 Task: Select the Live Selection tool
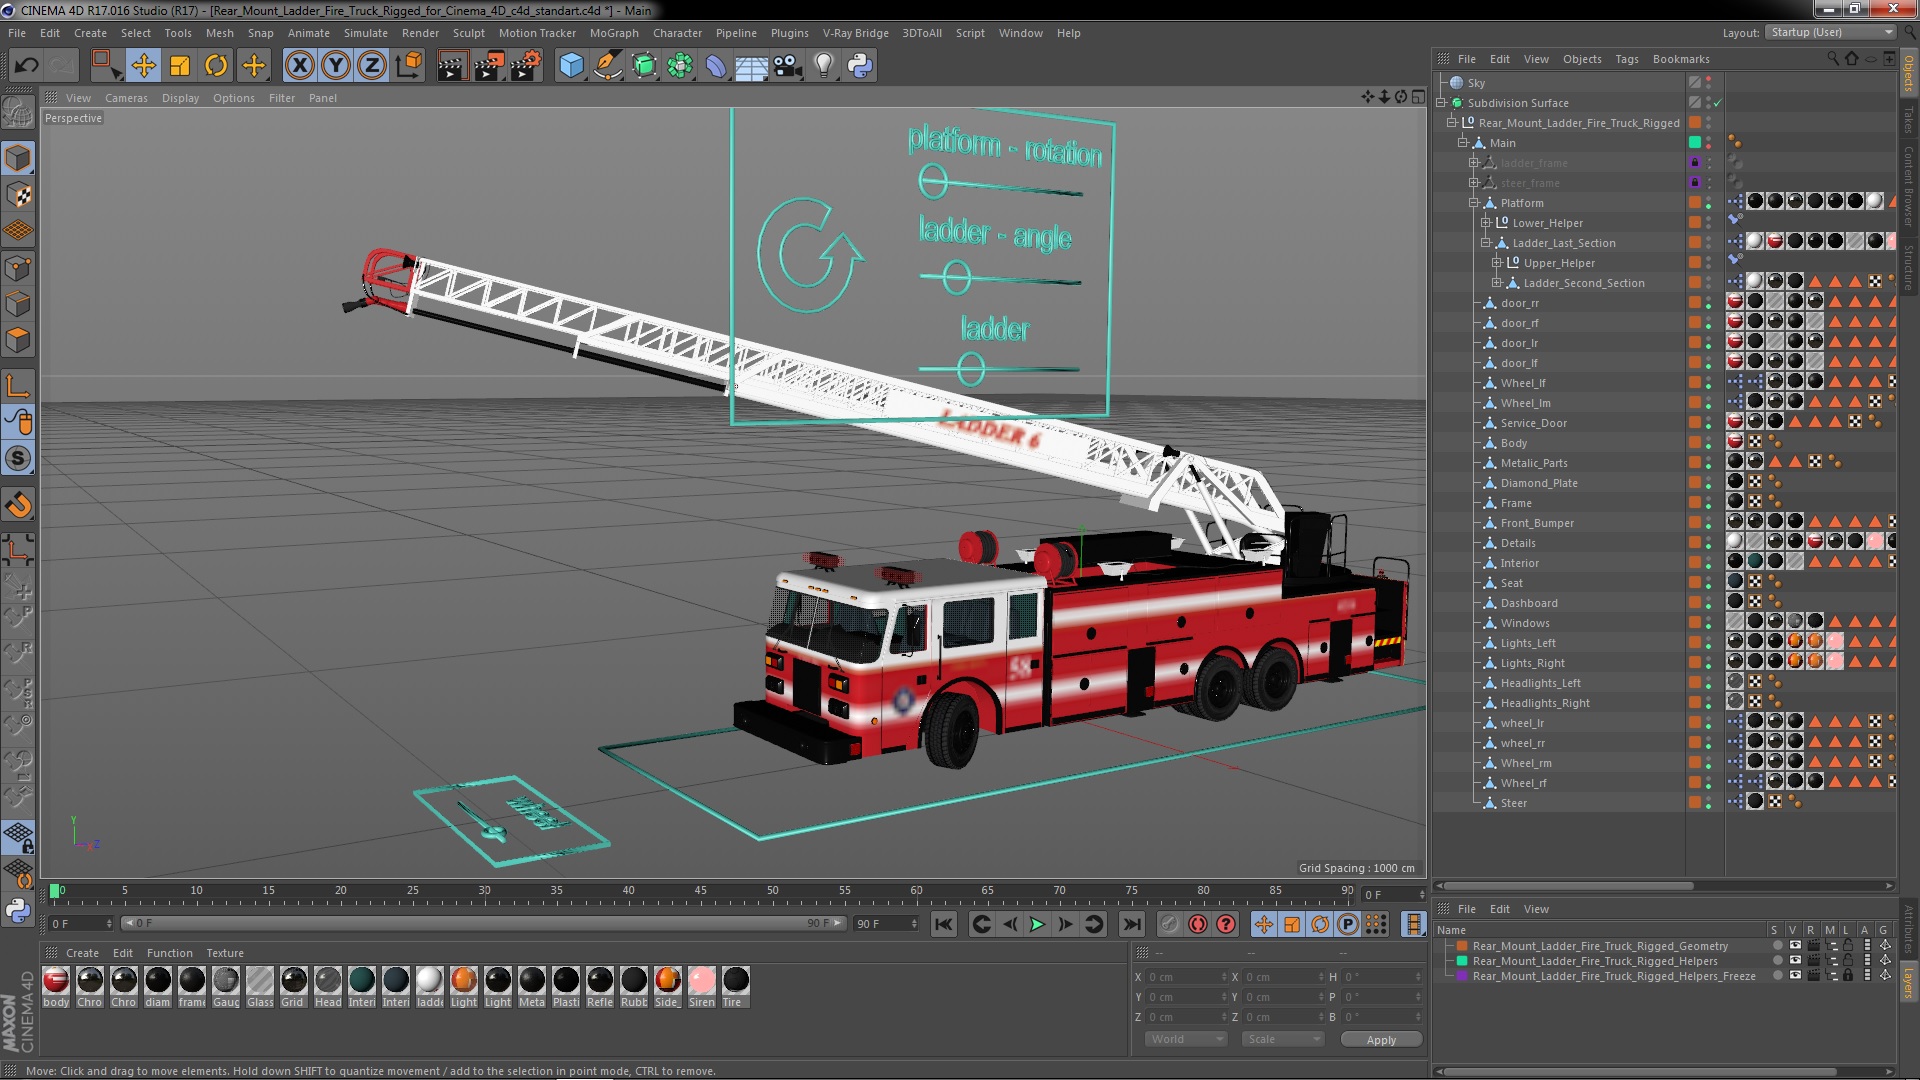(x=105, y=66)
